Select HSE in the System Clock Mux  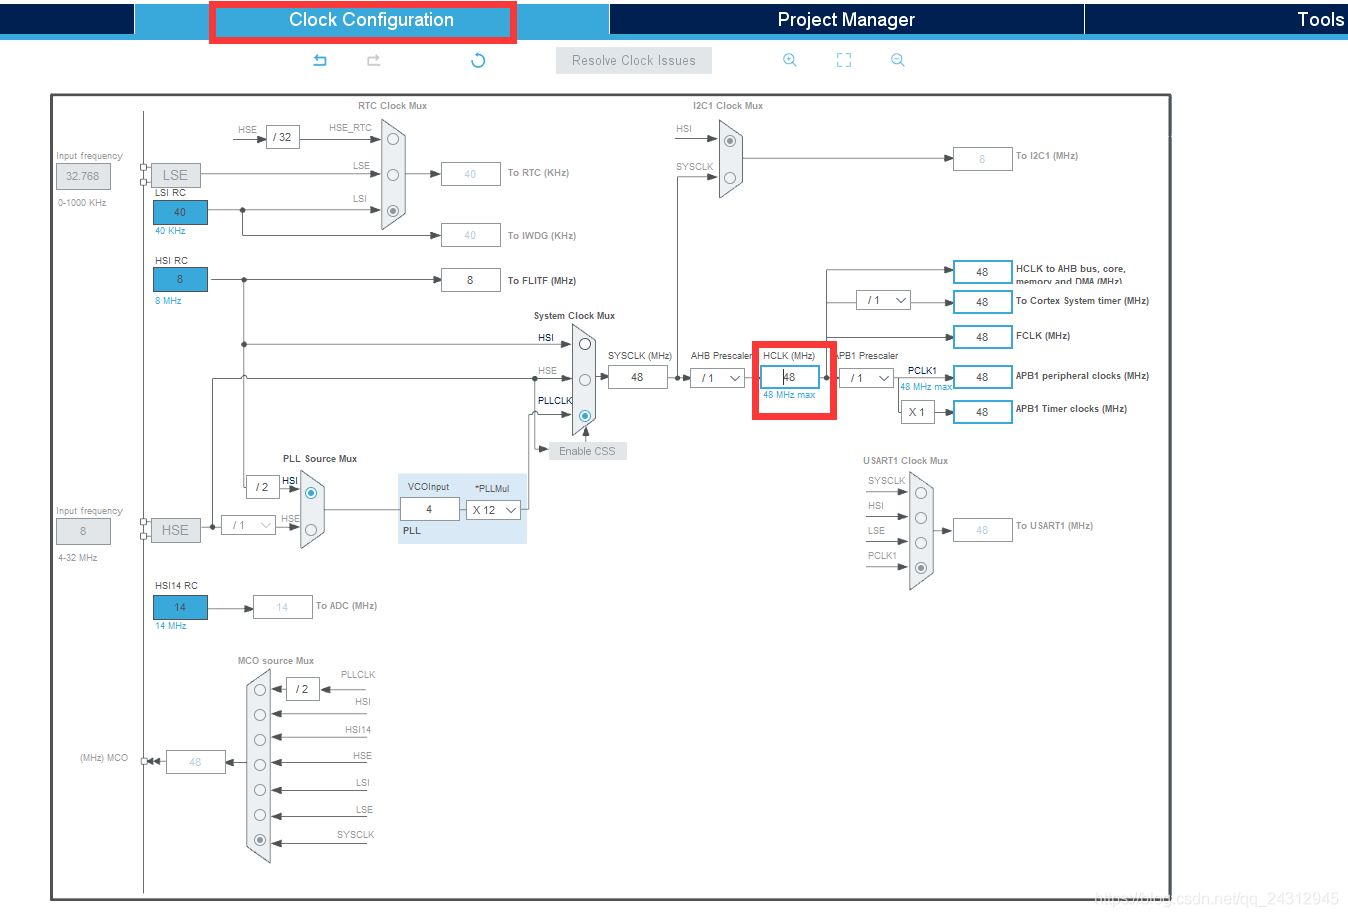point(585,379)
